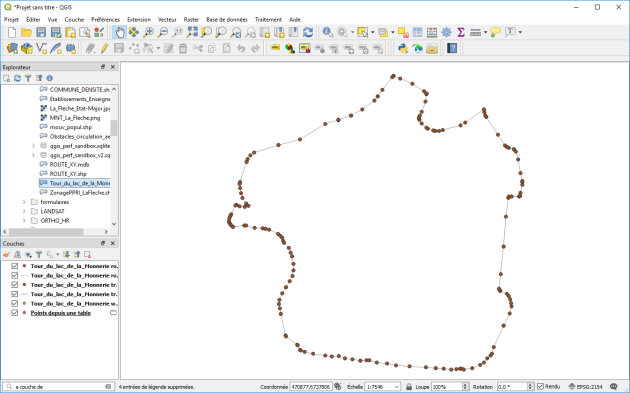Expand the LANDSAT folder
The width and height of the screenshot is (630, 393).
(24, 211)
